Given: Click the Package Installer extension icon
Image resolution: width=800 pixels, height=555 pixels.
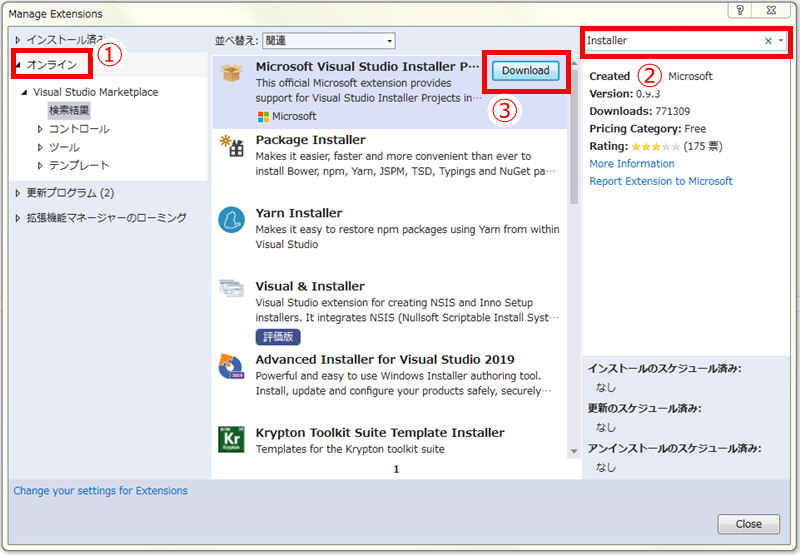Looking at the screenshot, I should click(232, 146).
